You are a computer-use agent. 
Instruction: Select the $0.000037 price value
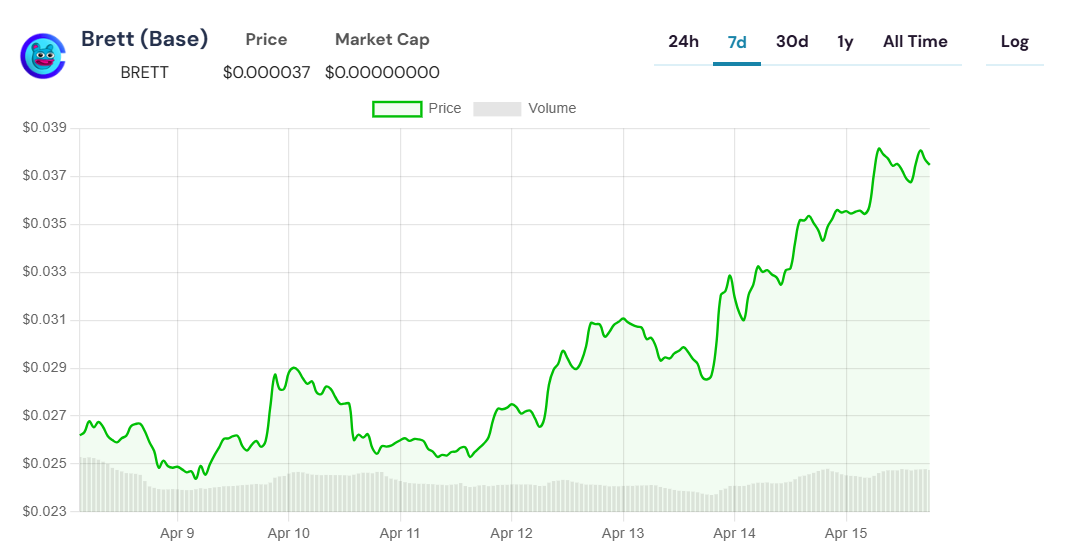[x=267, y=73]
